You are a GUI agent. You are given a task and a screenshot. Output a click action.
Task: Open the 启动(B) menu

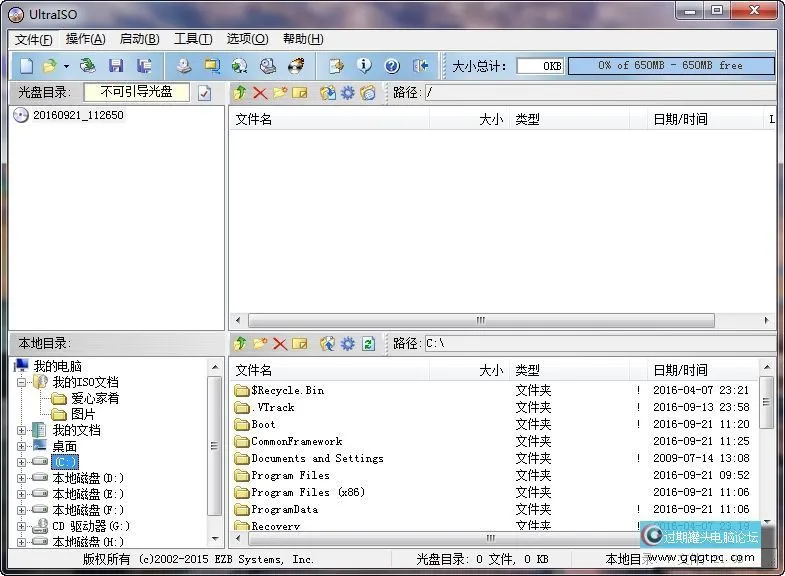[139, 39]
